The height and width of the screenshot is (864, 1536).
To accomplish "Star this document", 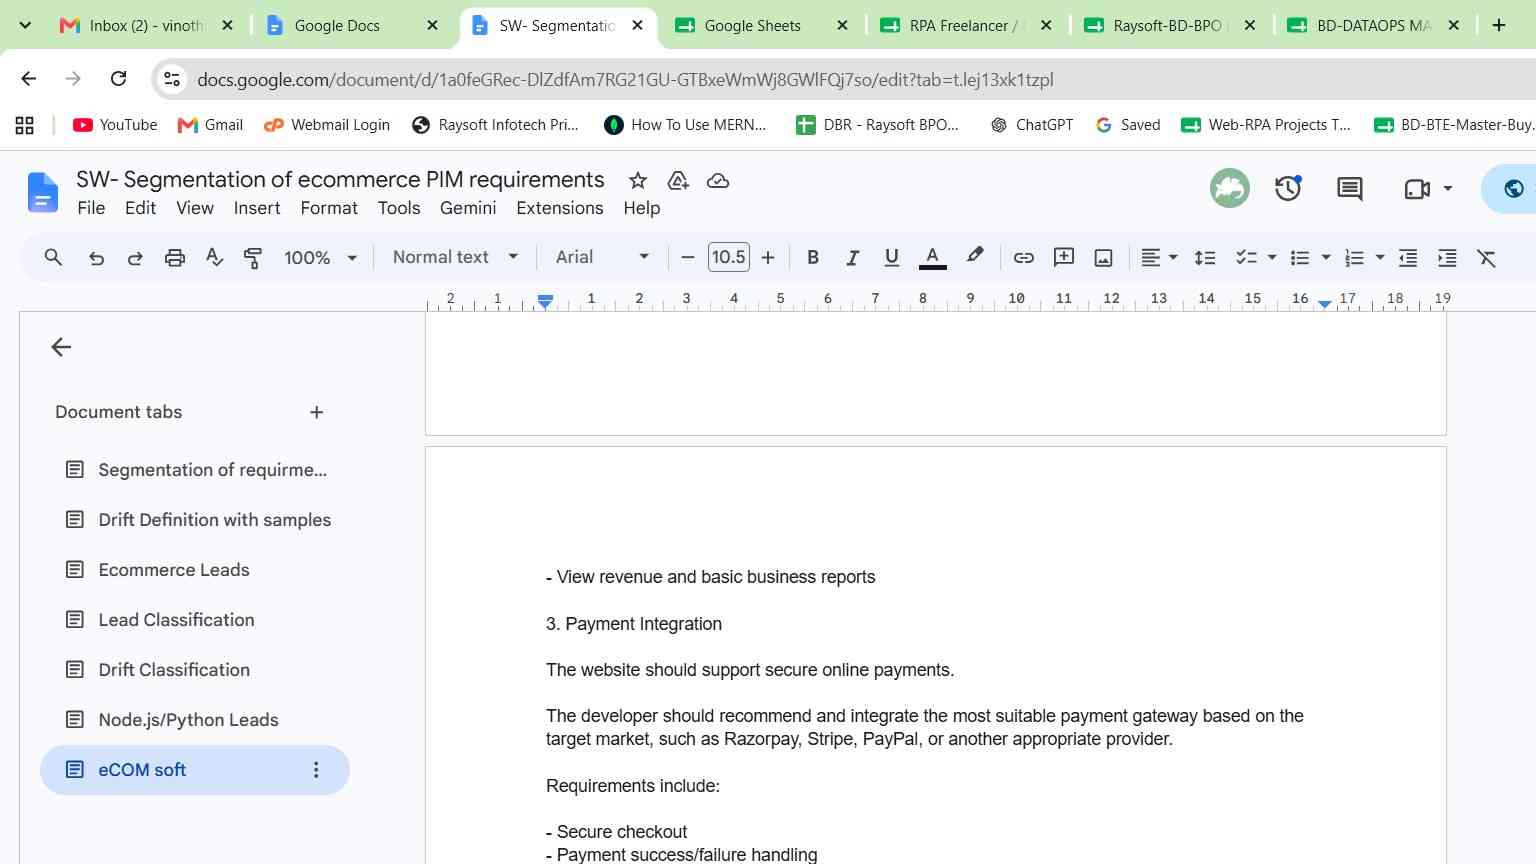I will point(638,181).
